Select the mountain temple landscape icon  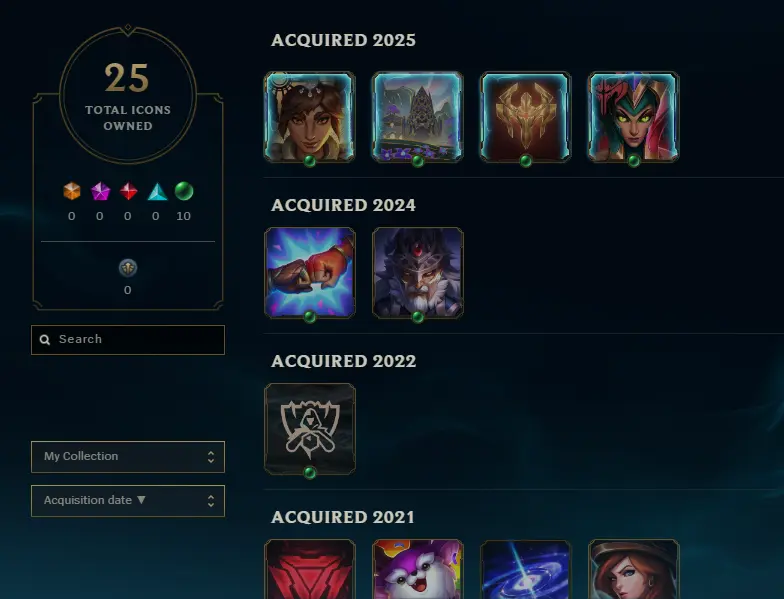click(418, 117)
